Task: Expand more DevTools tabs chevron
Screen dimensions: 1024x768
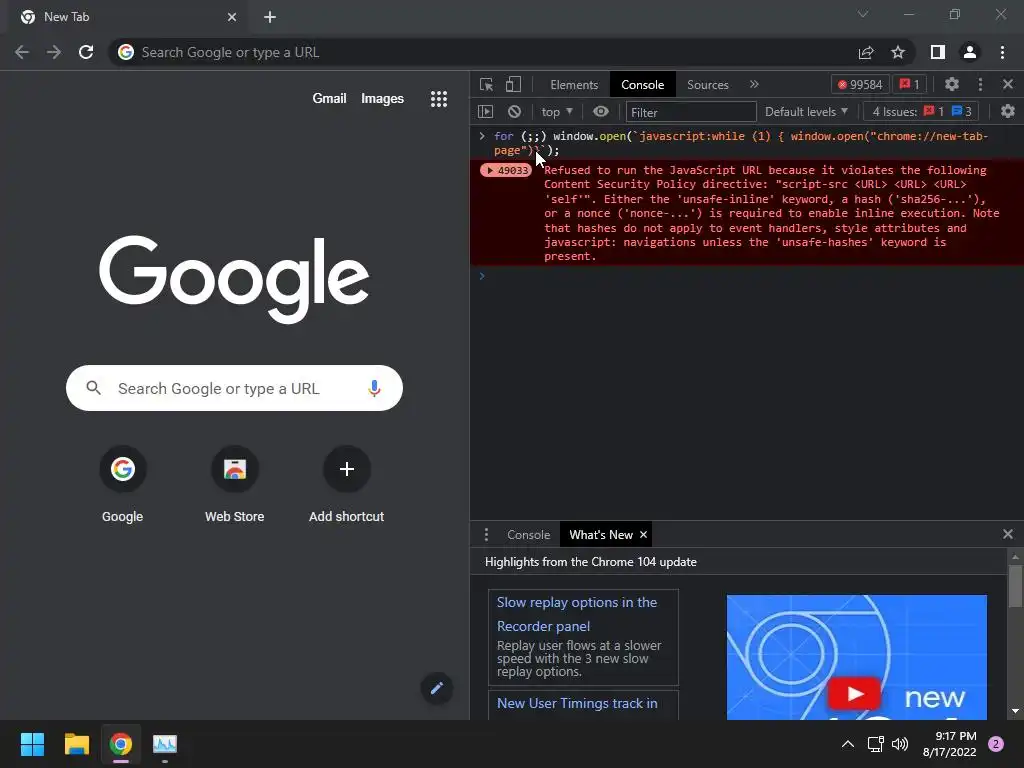Action: 754,84
